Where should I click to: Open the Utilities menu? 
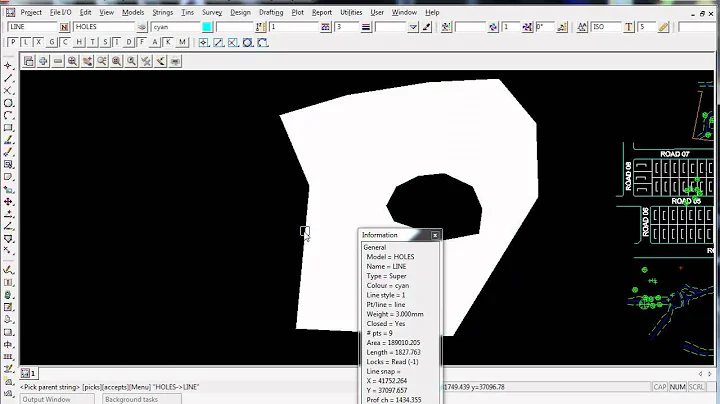click(x=351, y=12)
